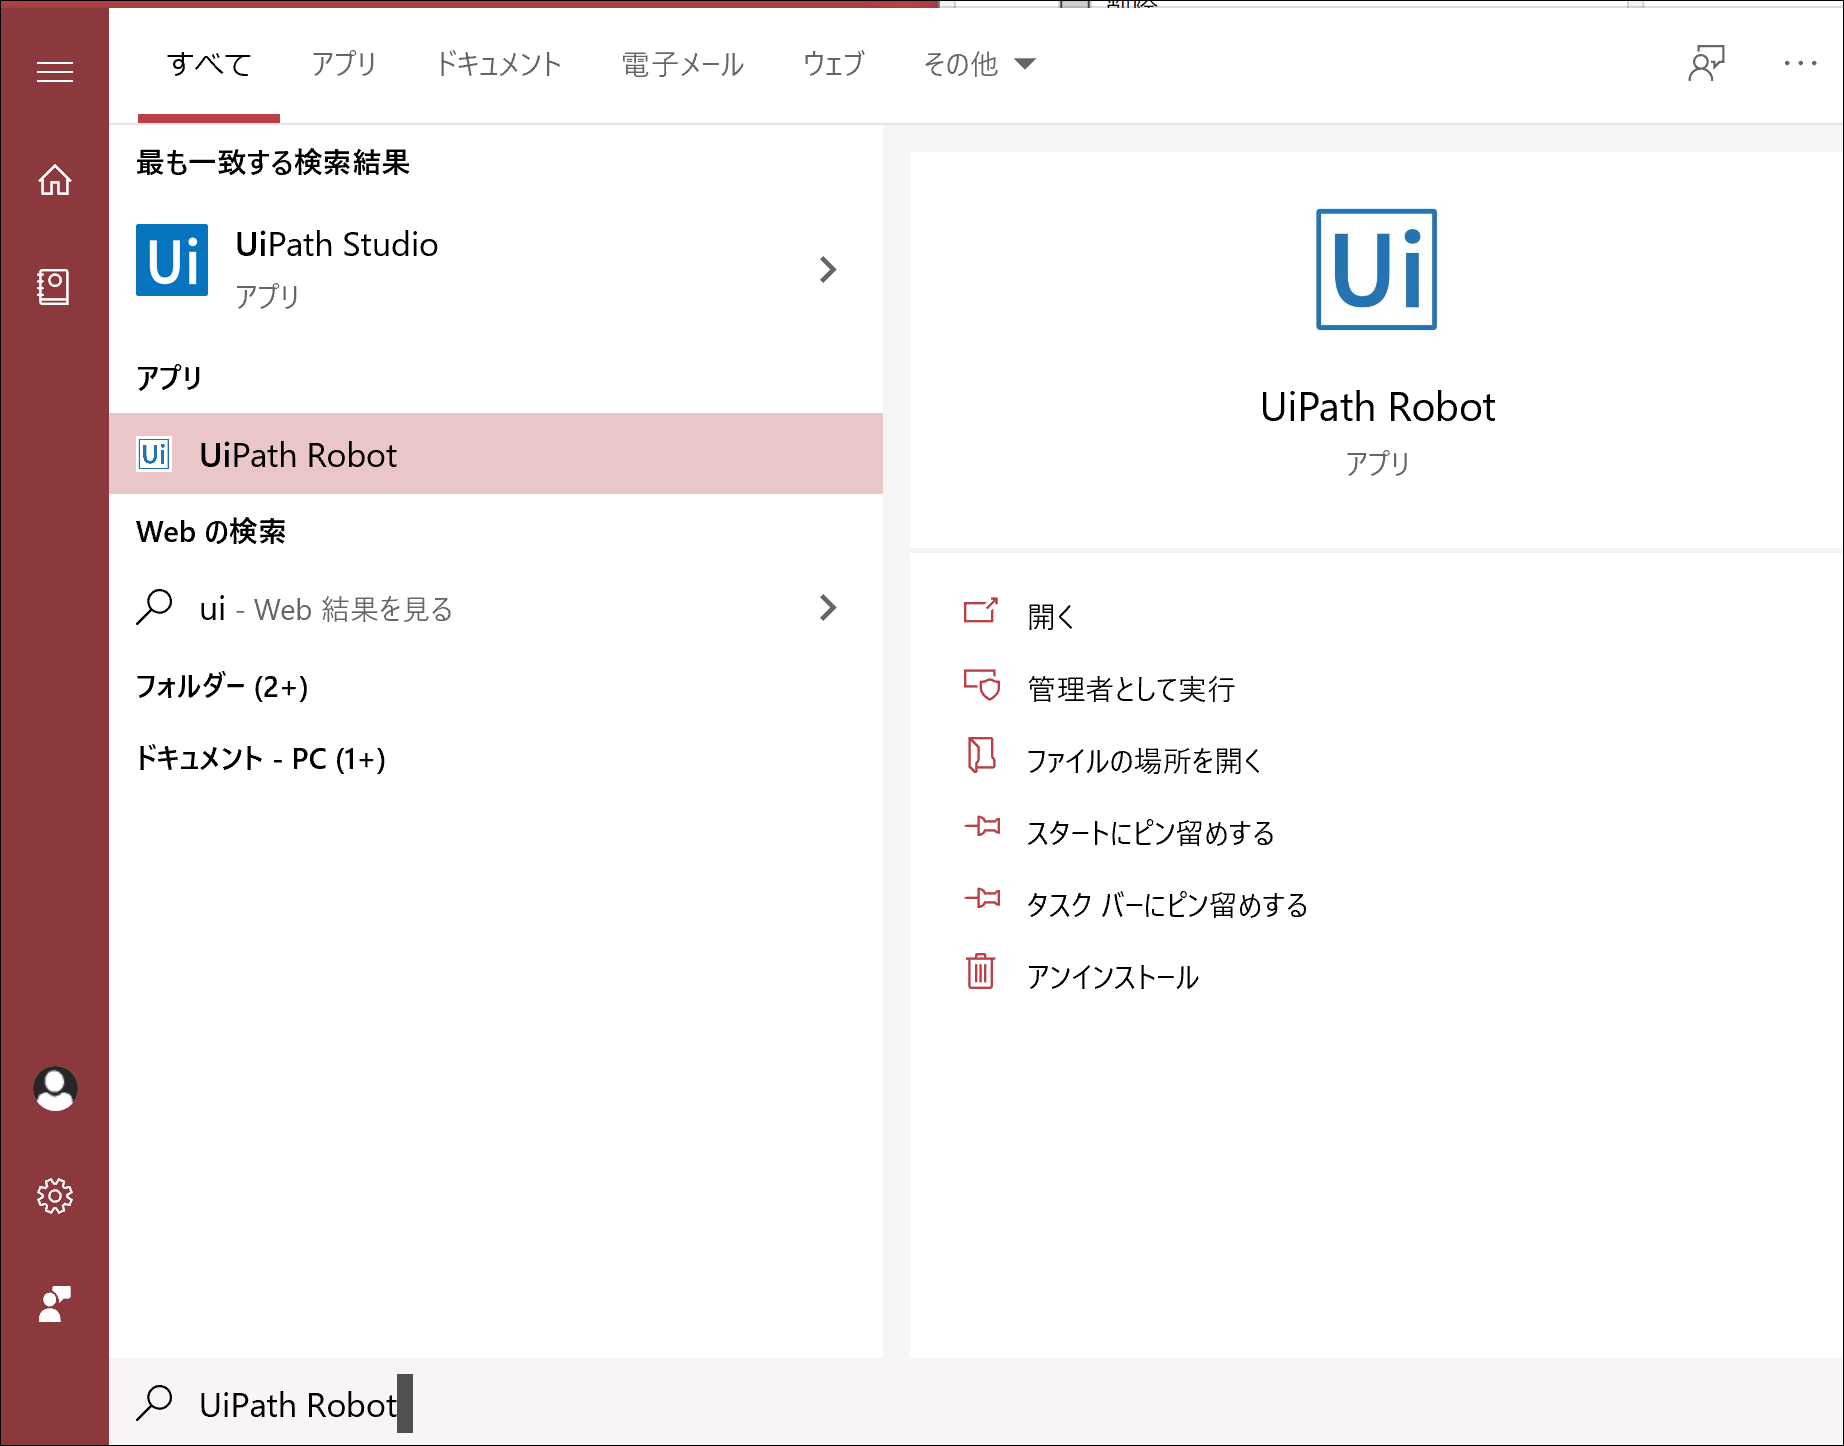Choose タスク バーにピン留めする
The height and width of the screenshot is (1446, 1844).
click(1168, 904)
